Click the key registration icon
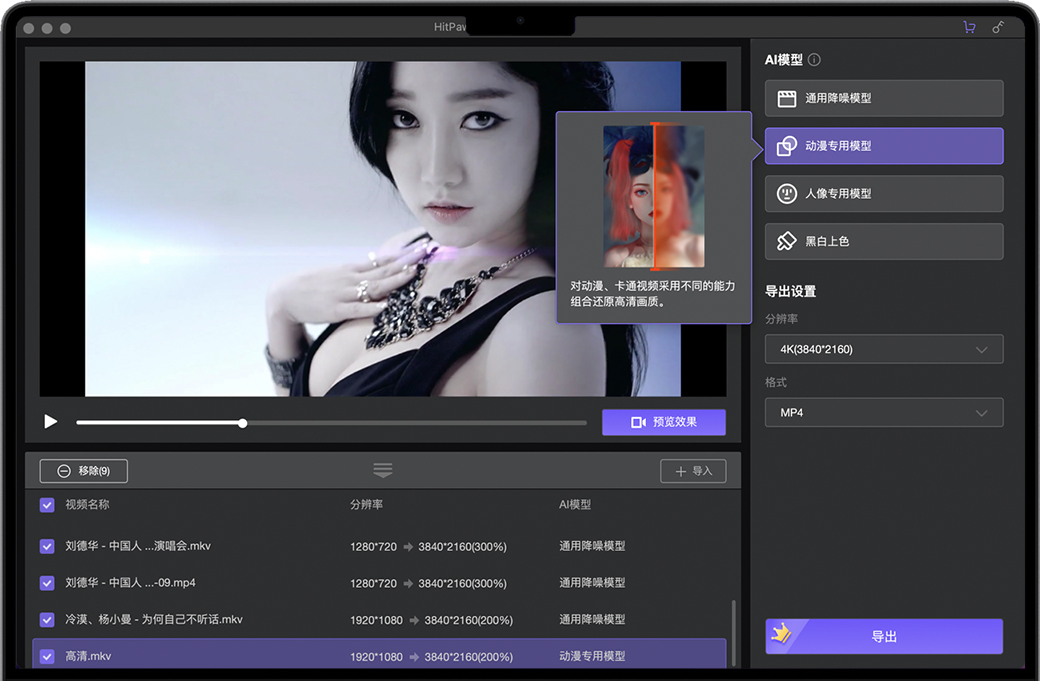The width and height of the screenshot is (1040, 681). pos(998,28)
